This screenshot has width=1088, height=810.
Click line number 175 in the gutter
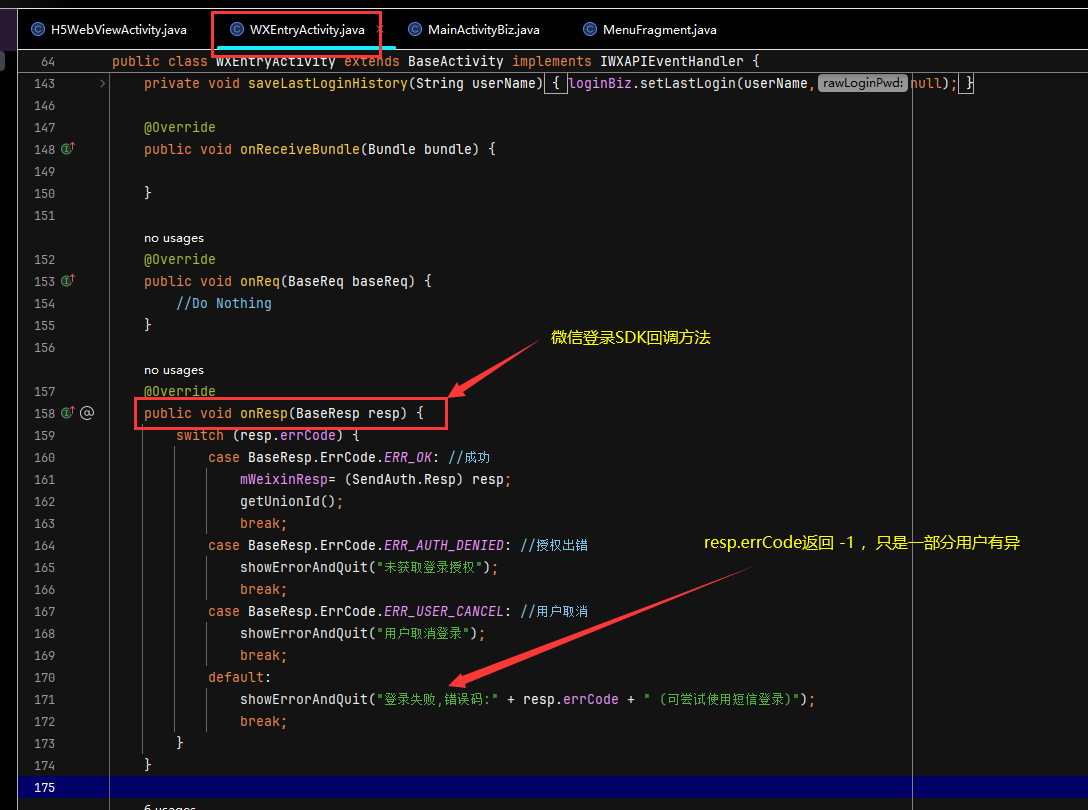pos(44,787)
